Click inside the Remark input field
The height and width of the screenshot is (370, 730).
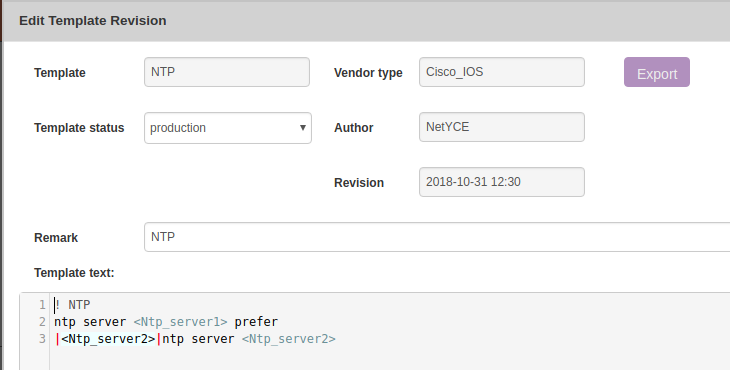click(x=437, y=237)
